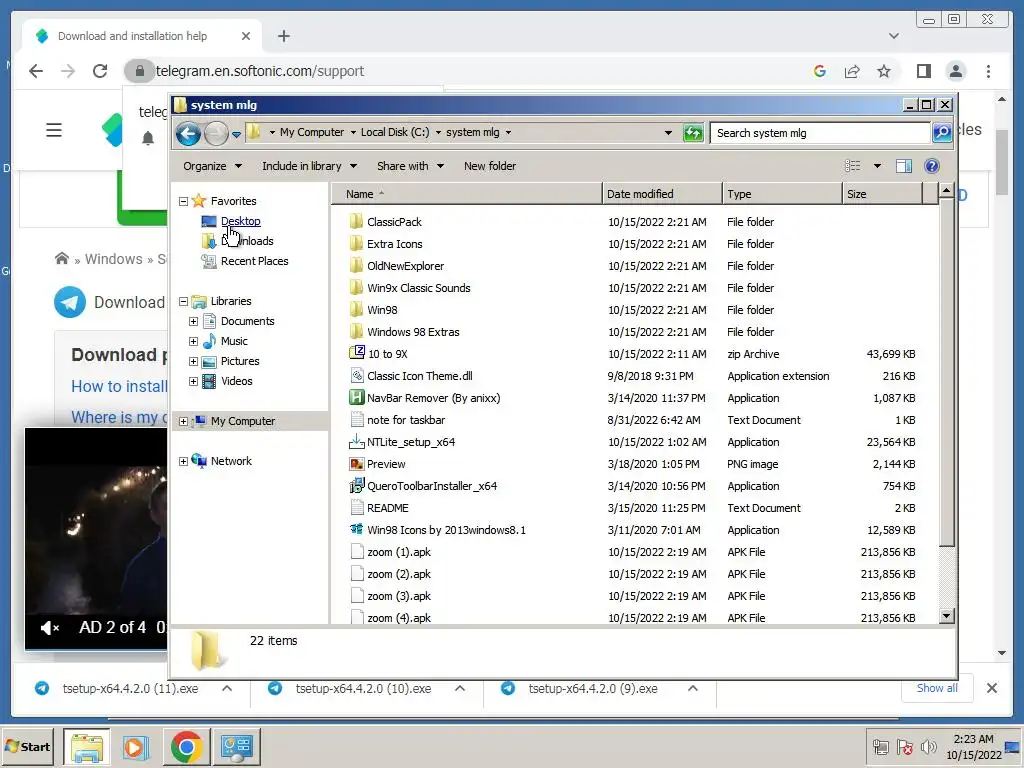The image size is (1024, 768).
Task: Open Chrome side panel icon
Action: [x=923, y=71]
